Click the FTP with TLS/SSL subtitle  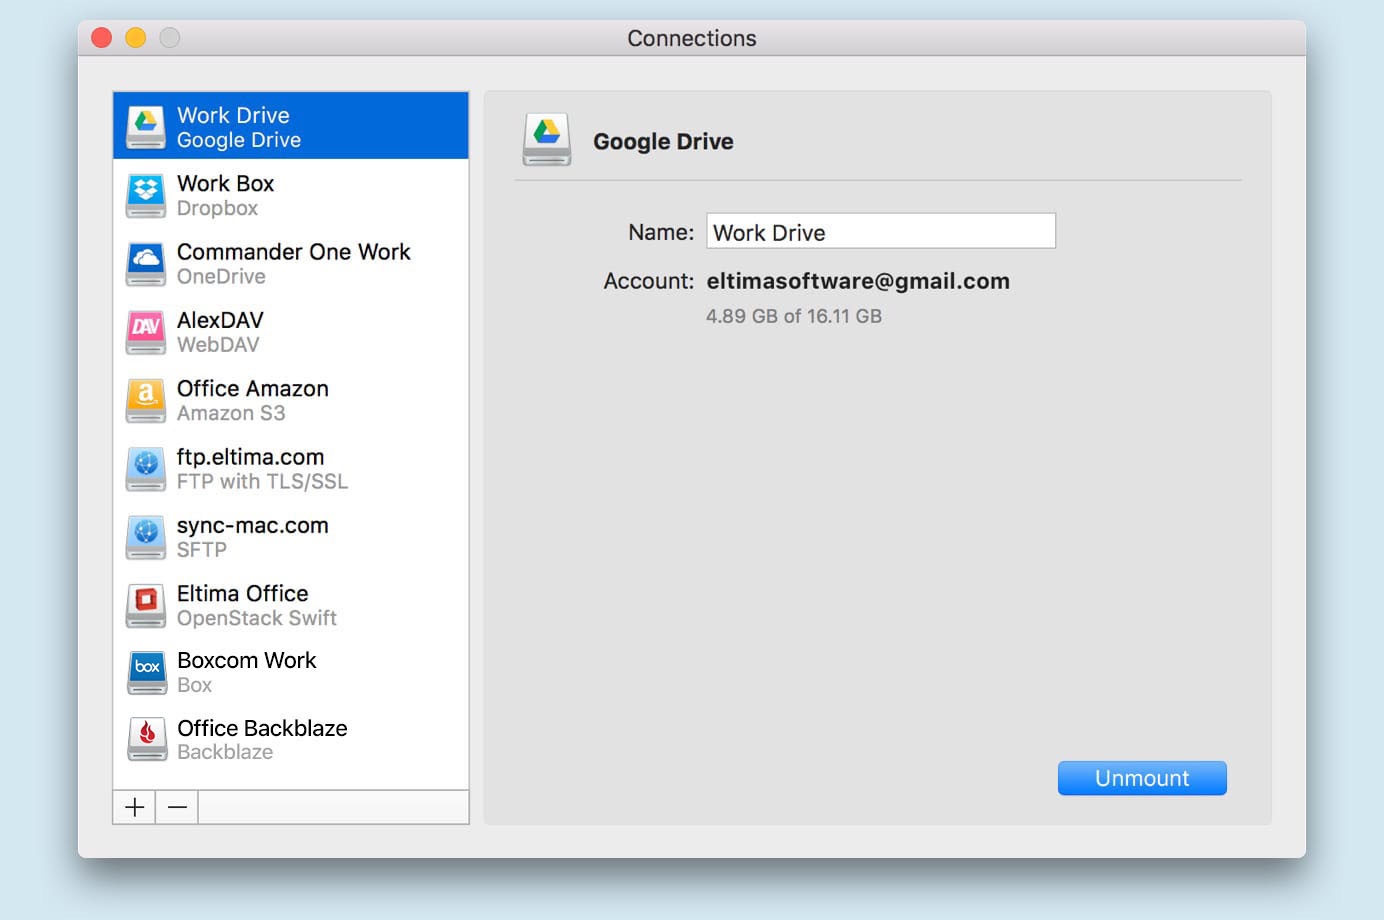click(x=262, y=481)
